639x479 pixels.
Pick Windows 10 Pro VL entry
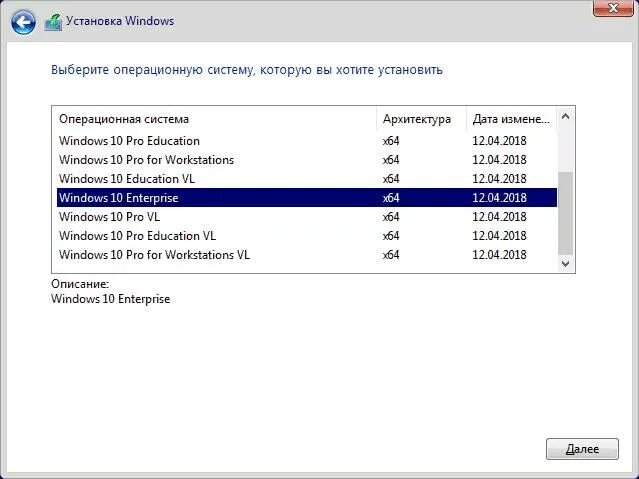(307, 216)
